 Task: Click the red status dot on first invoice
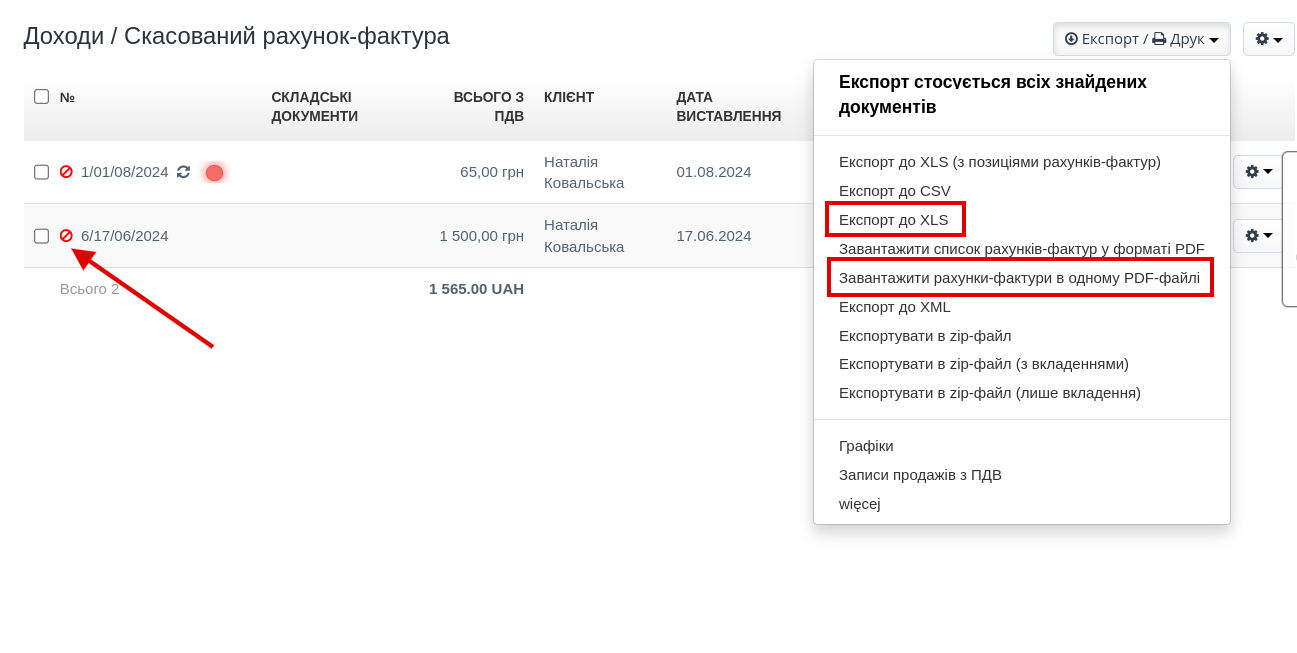[214, 173]
